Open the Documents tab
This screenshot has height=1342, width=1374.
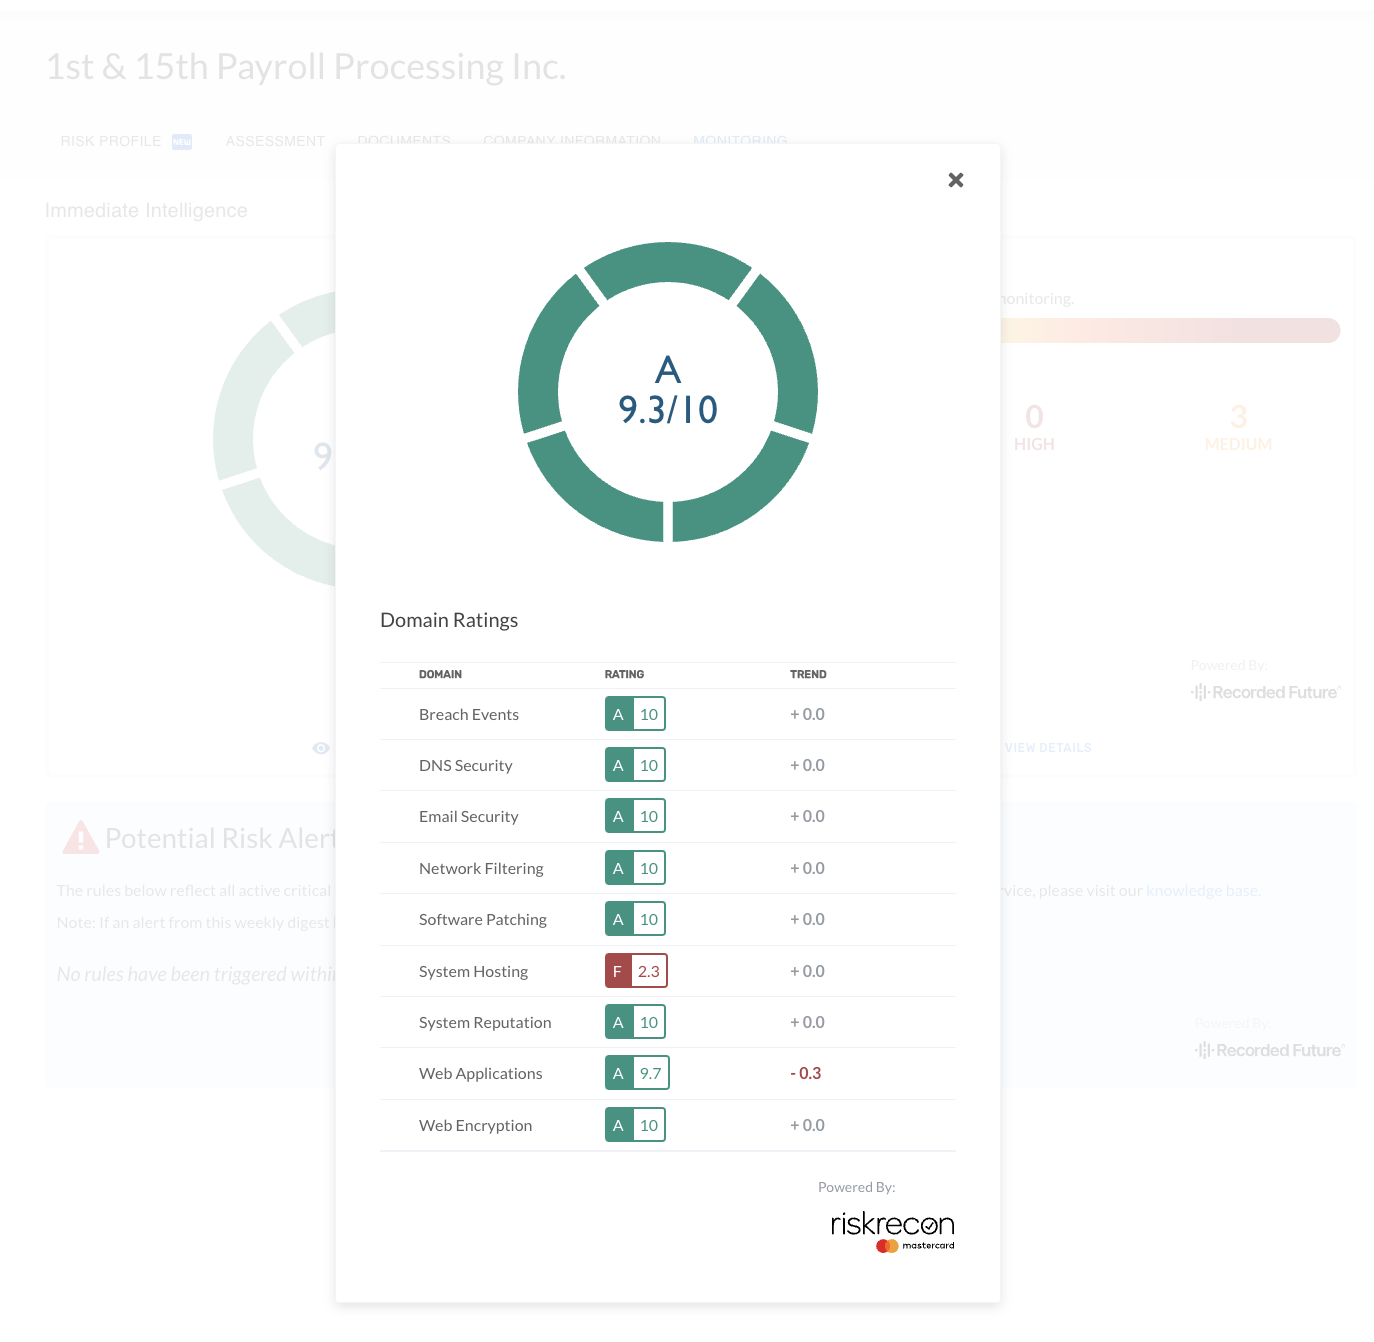404,141
